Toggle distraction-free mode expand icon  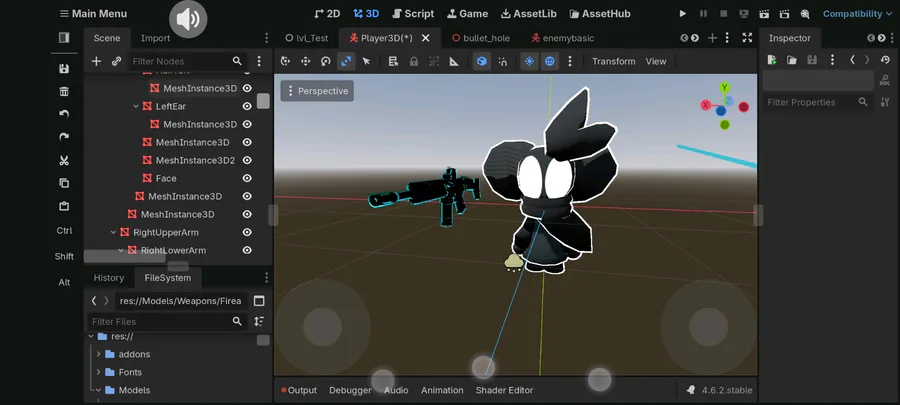coord(747,38)
